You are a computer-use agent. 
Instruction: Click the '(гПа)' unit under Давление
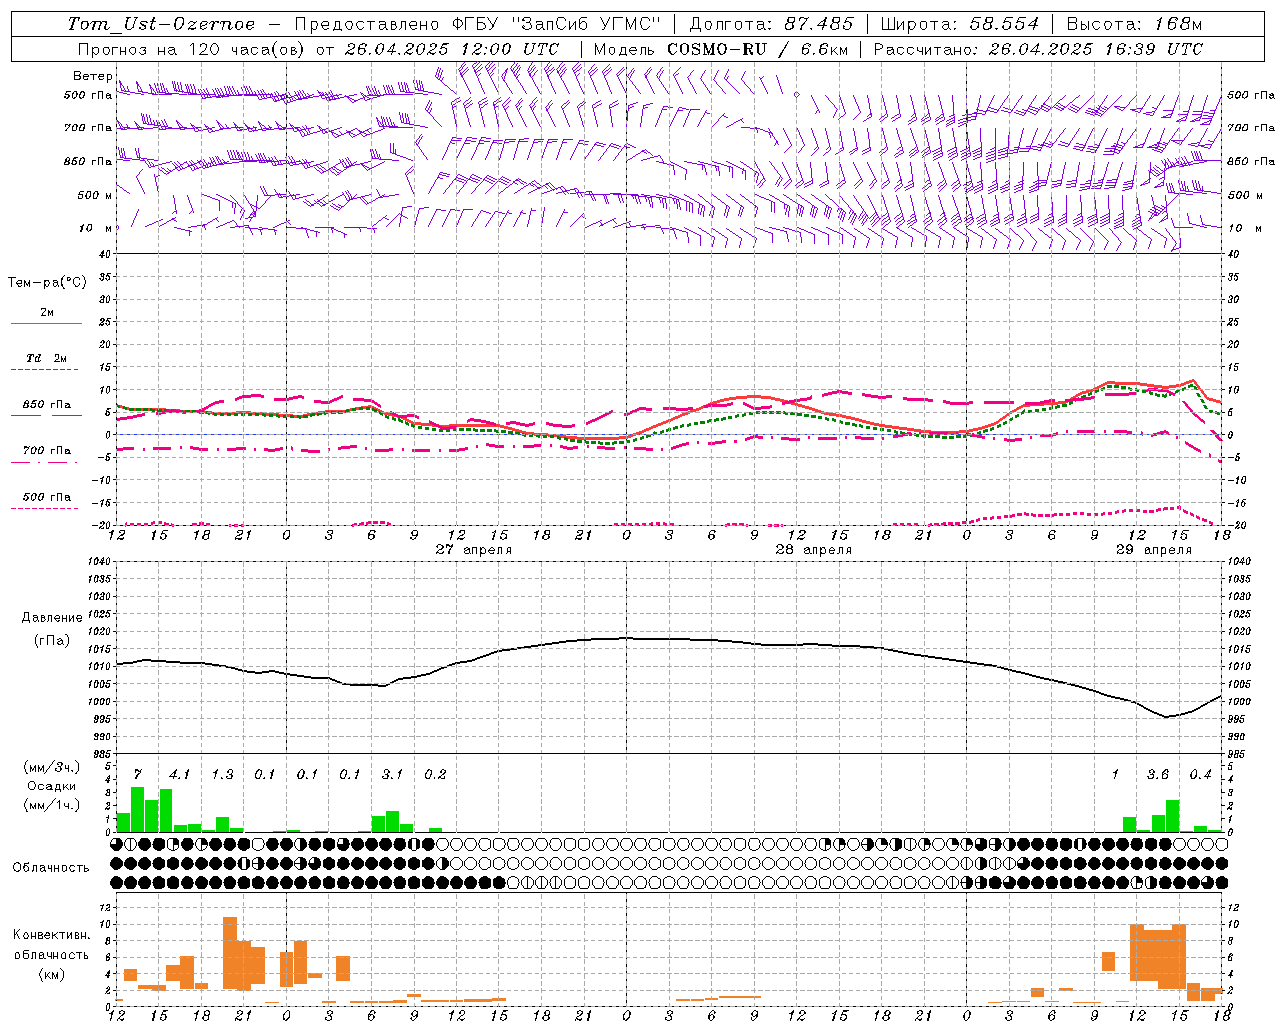51,641
